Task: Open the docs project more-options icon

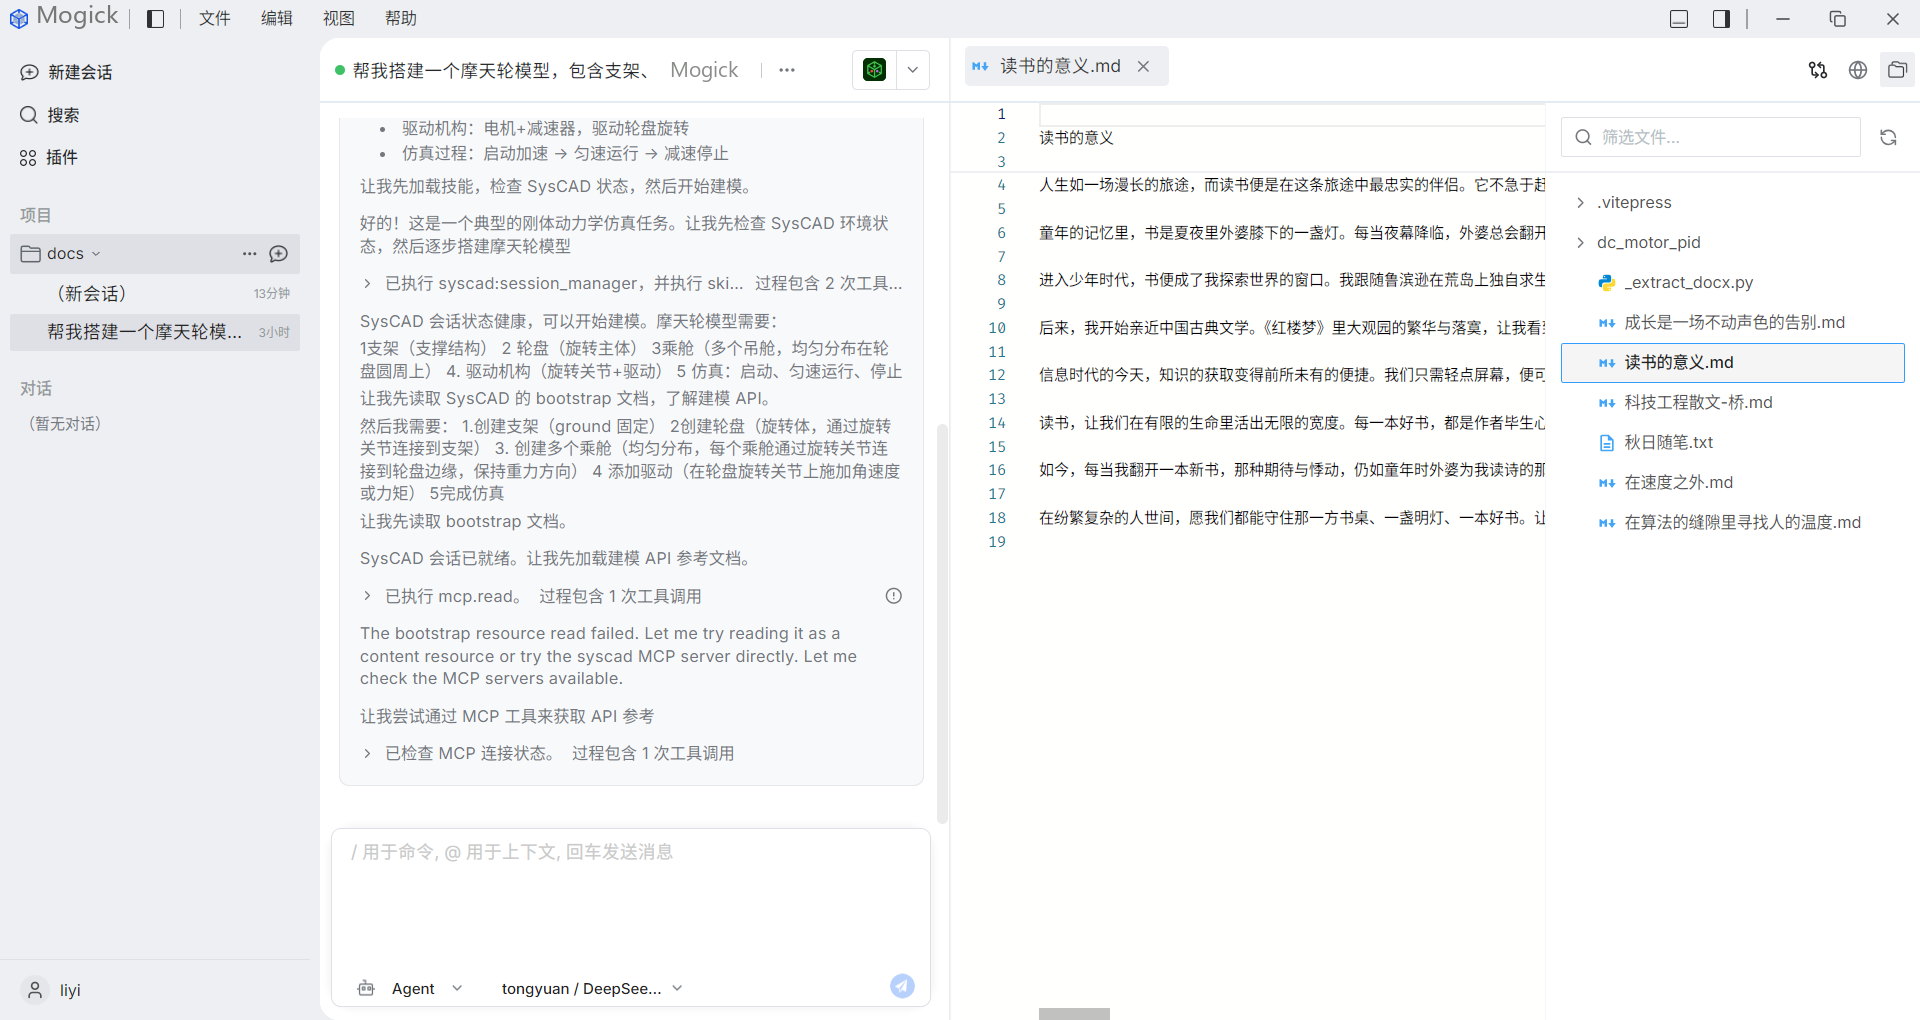Action: 249,254
